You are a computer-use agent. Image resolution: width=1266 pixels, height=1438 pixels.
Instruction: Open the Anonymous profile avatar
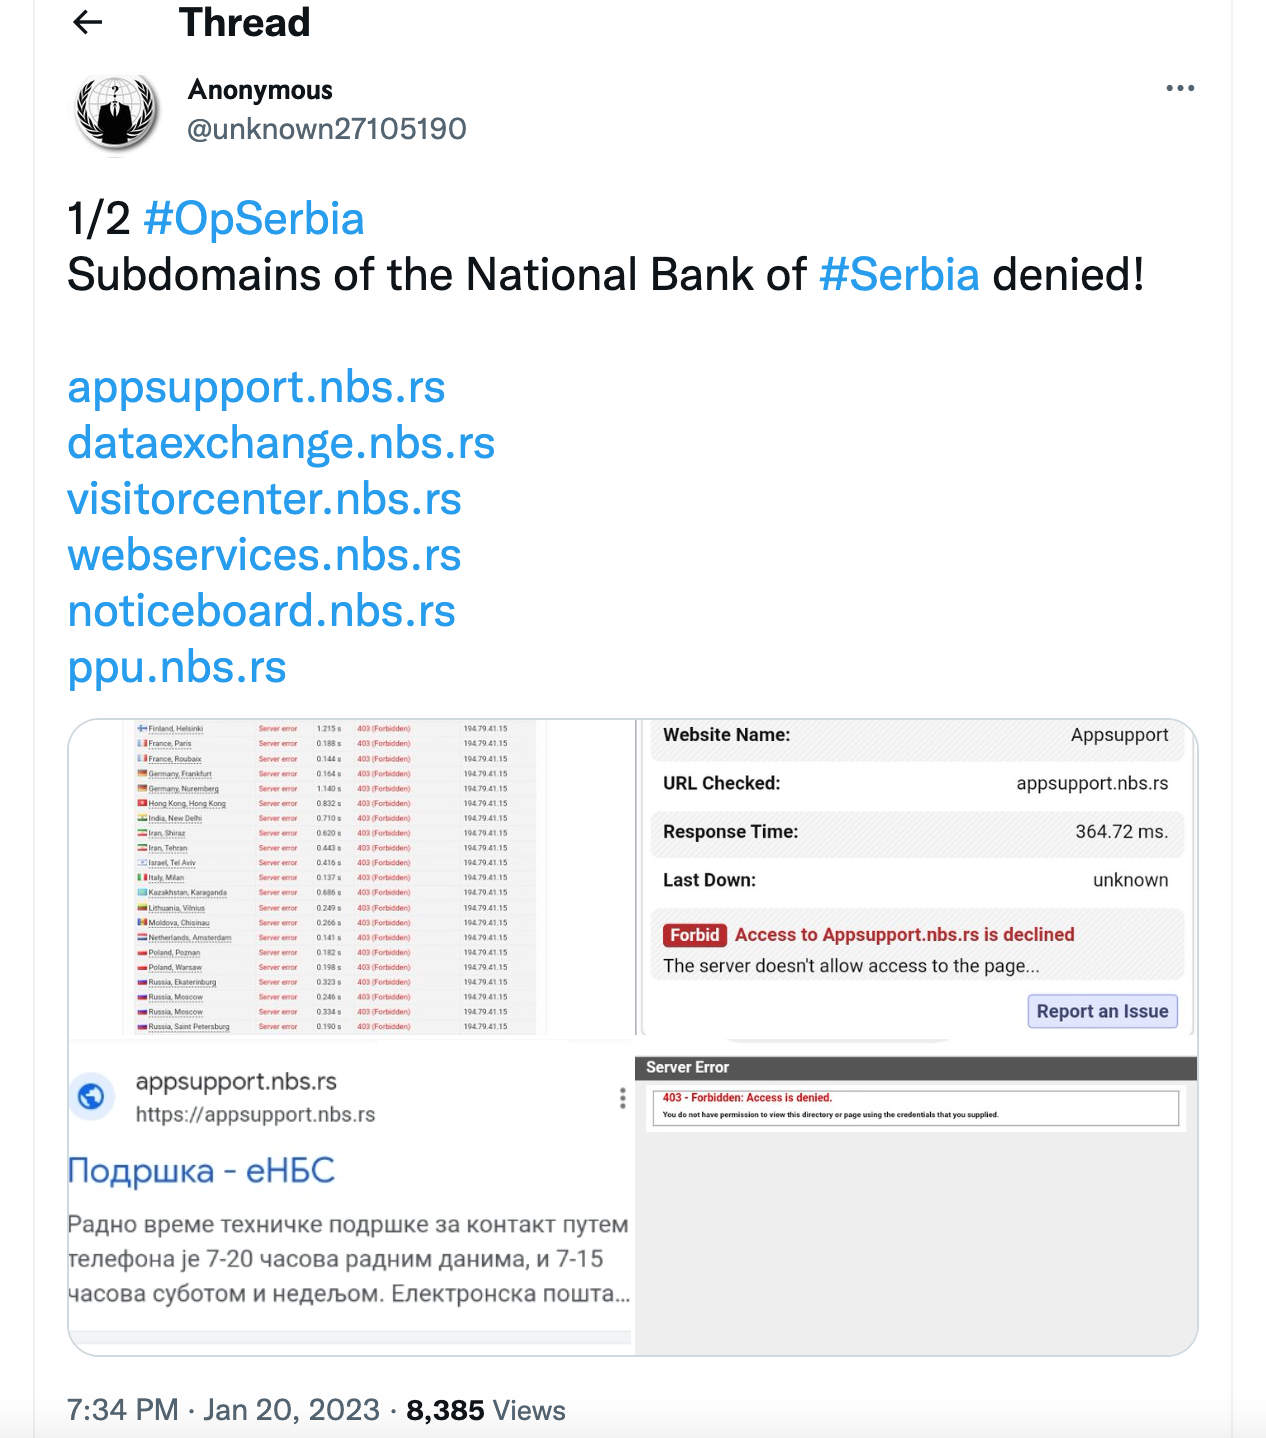116,112
